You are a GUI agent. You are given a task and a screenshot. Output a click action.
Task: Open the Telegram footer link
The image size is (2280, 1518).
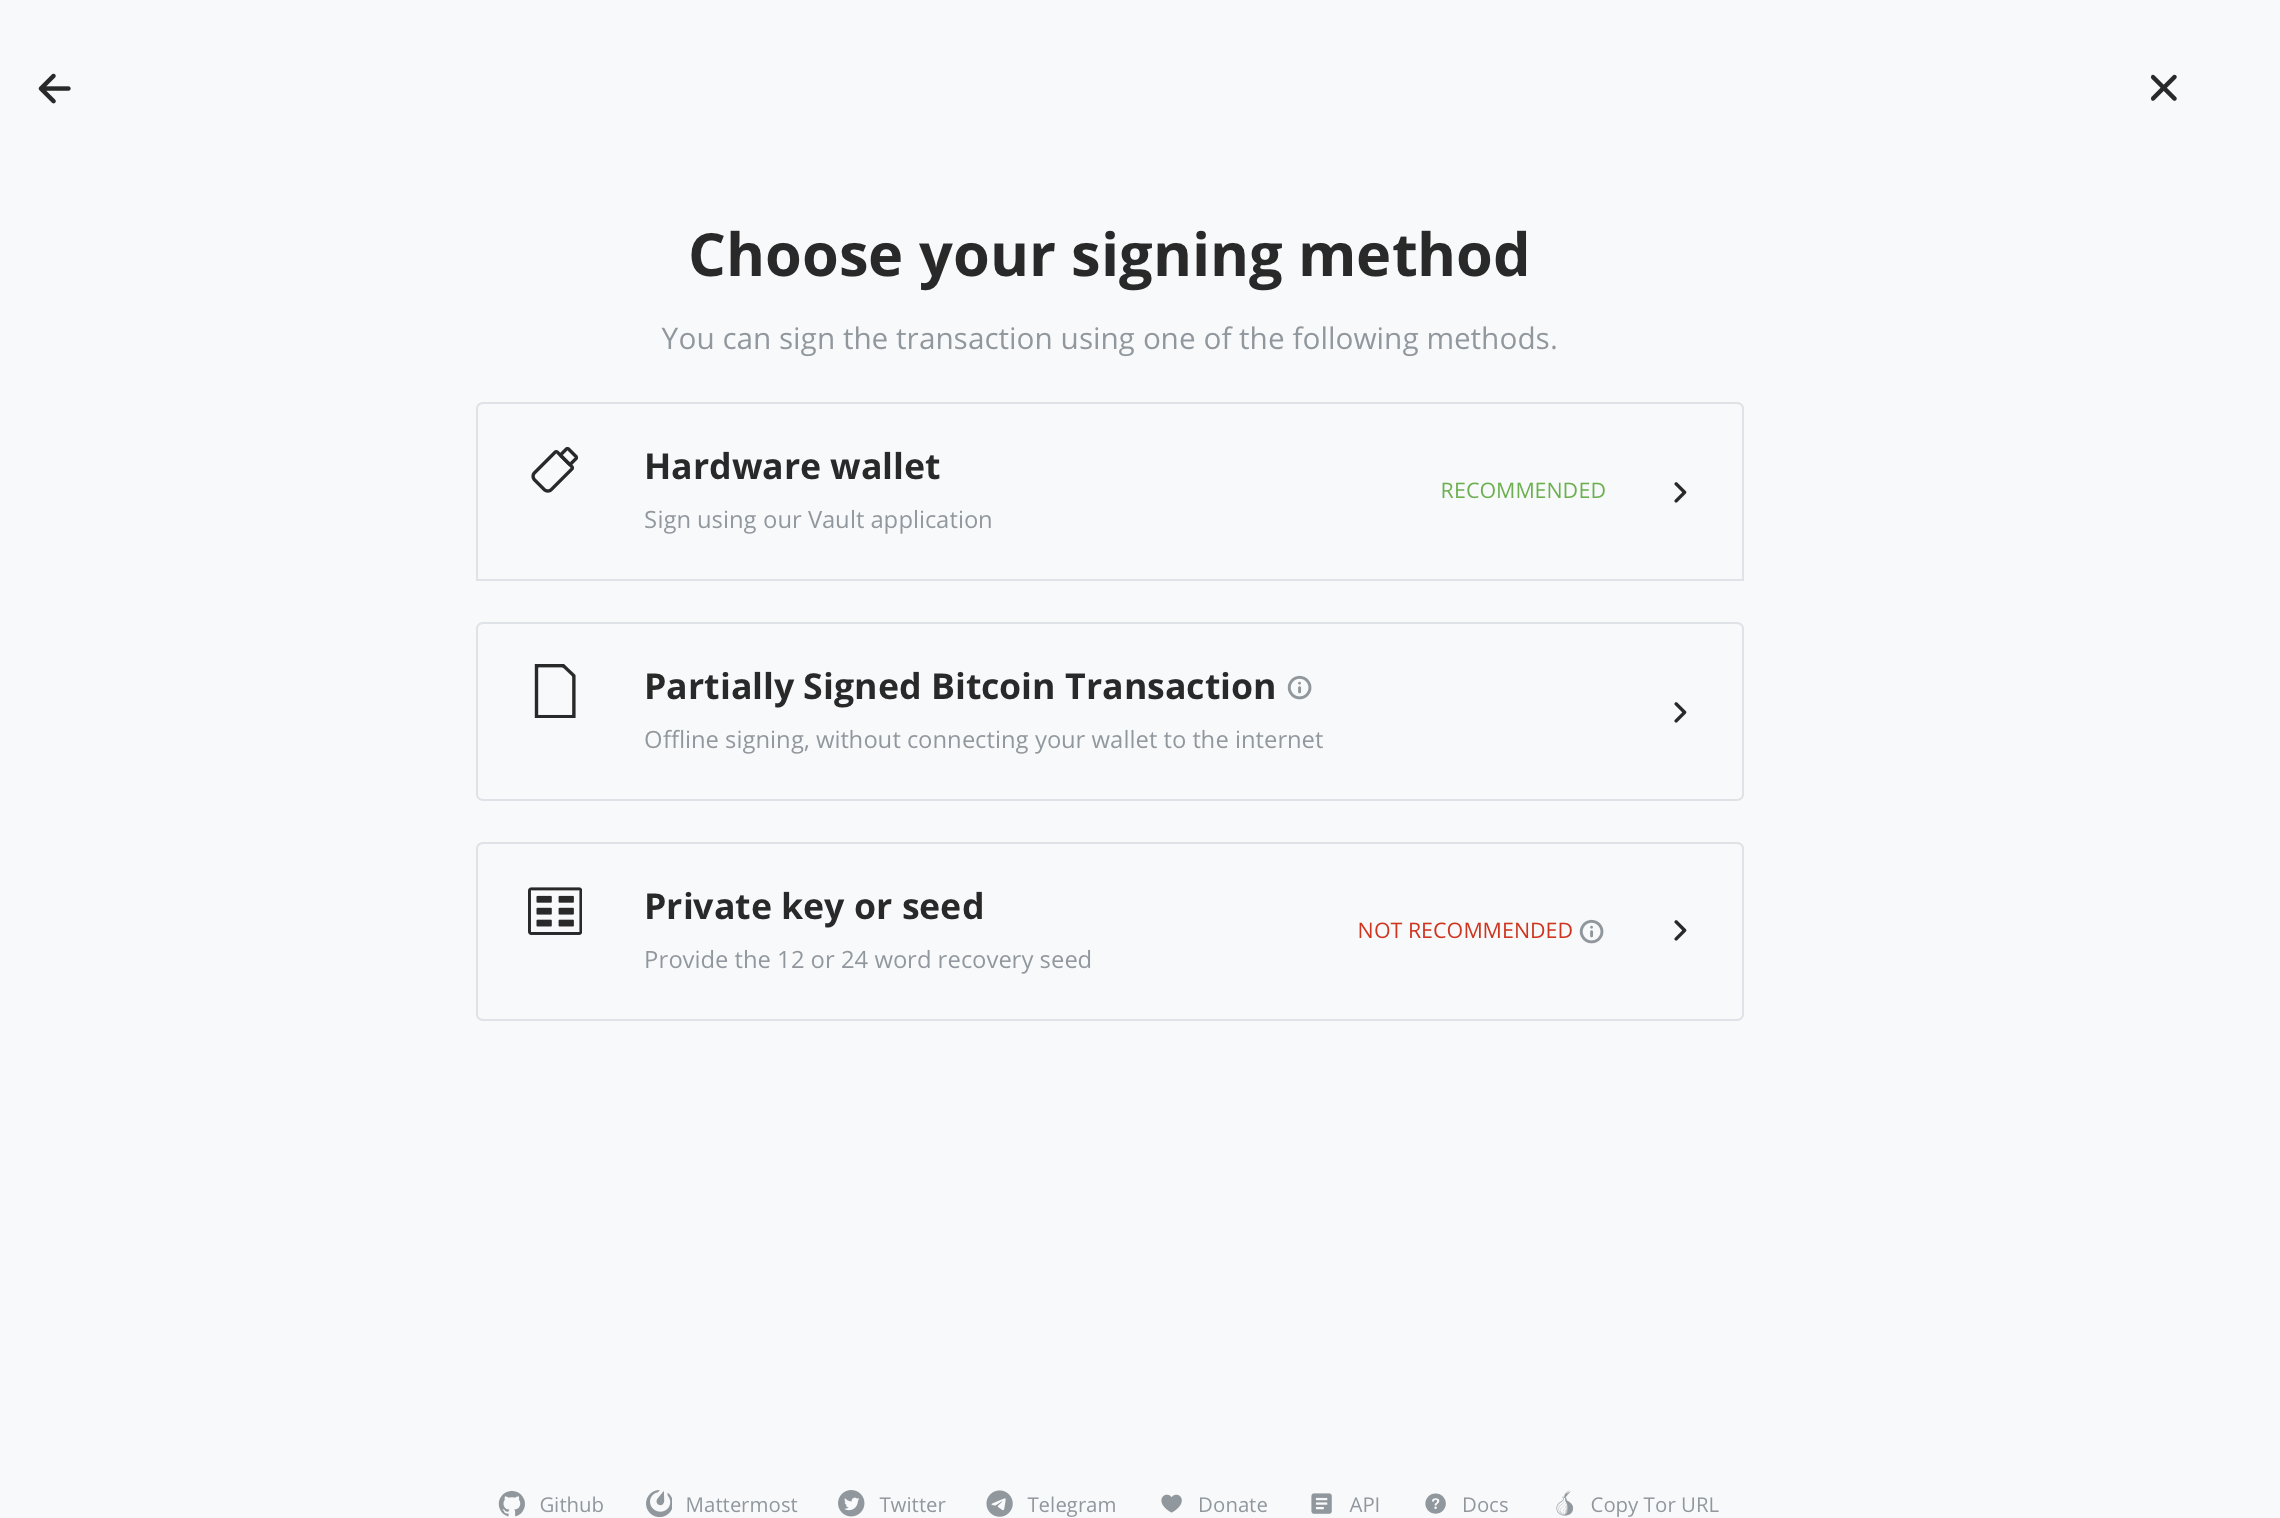click(x=1051, y=1504)
